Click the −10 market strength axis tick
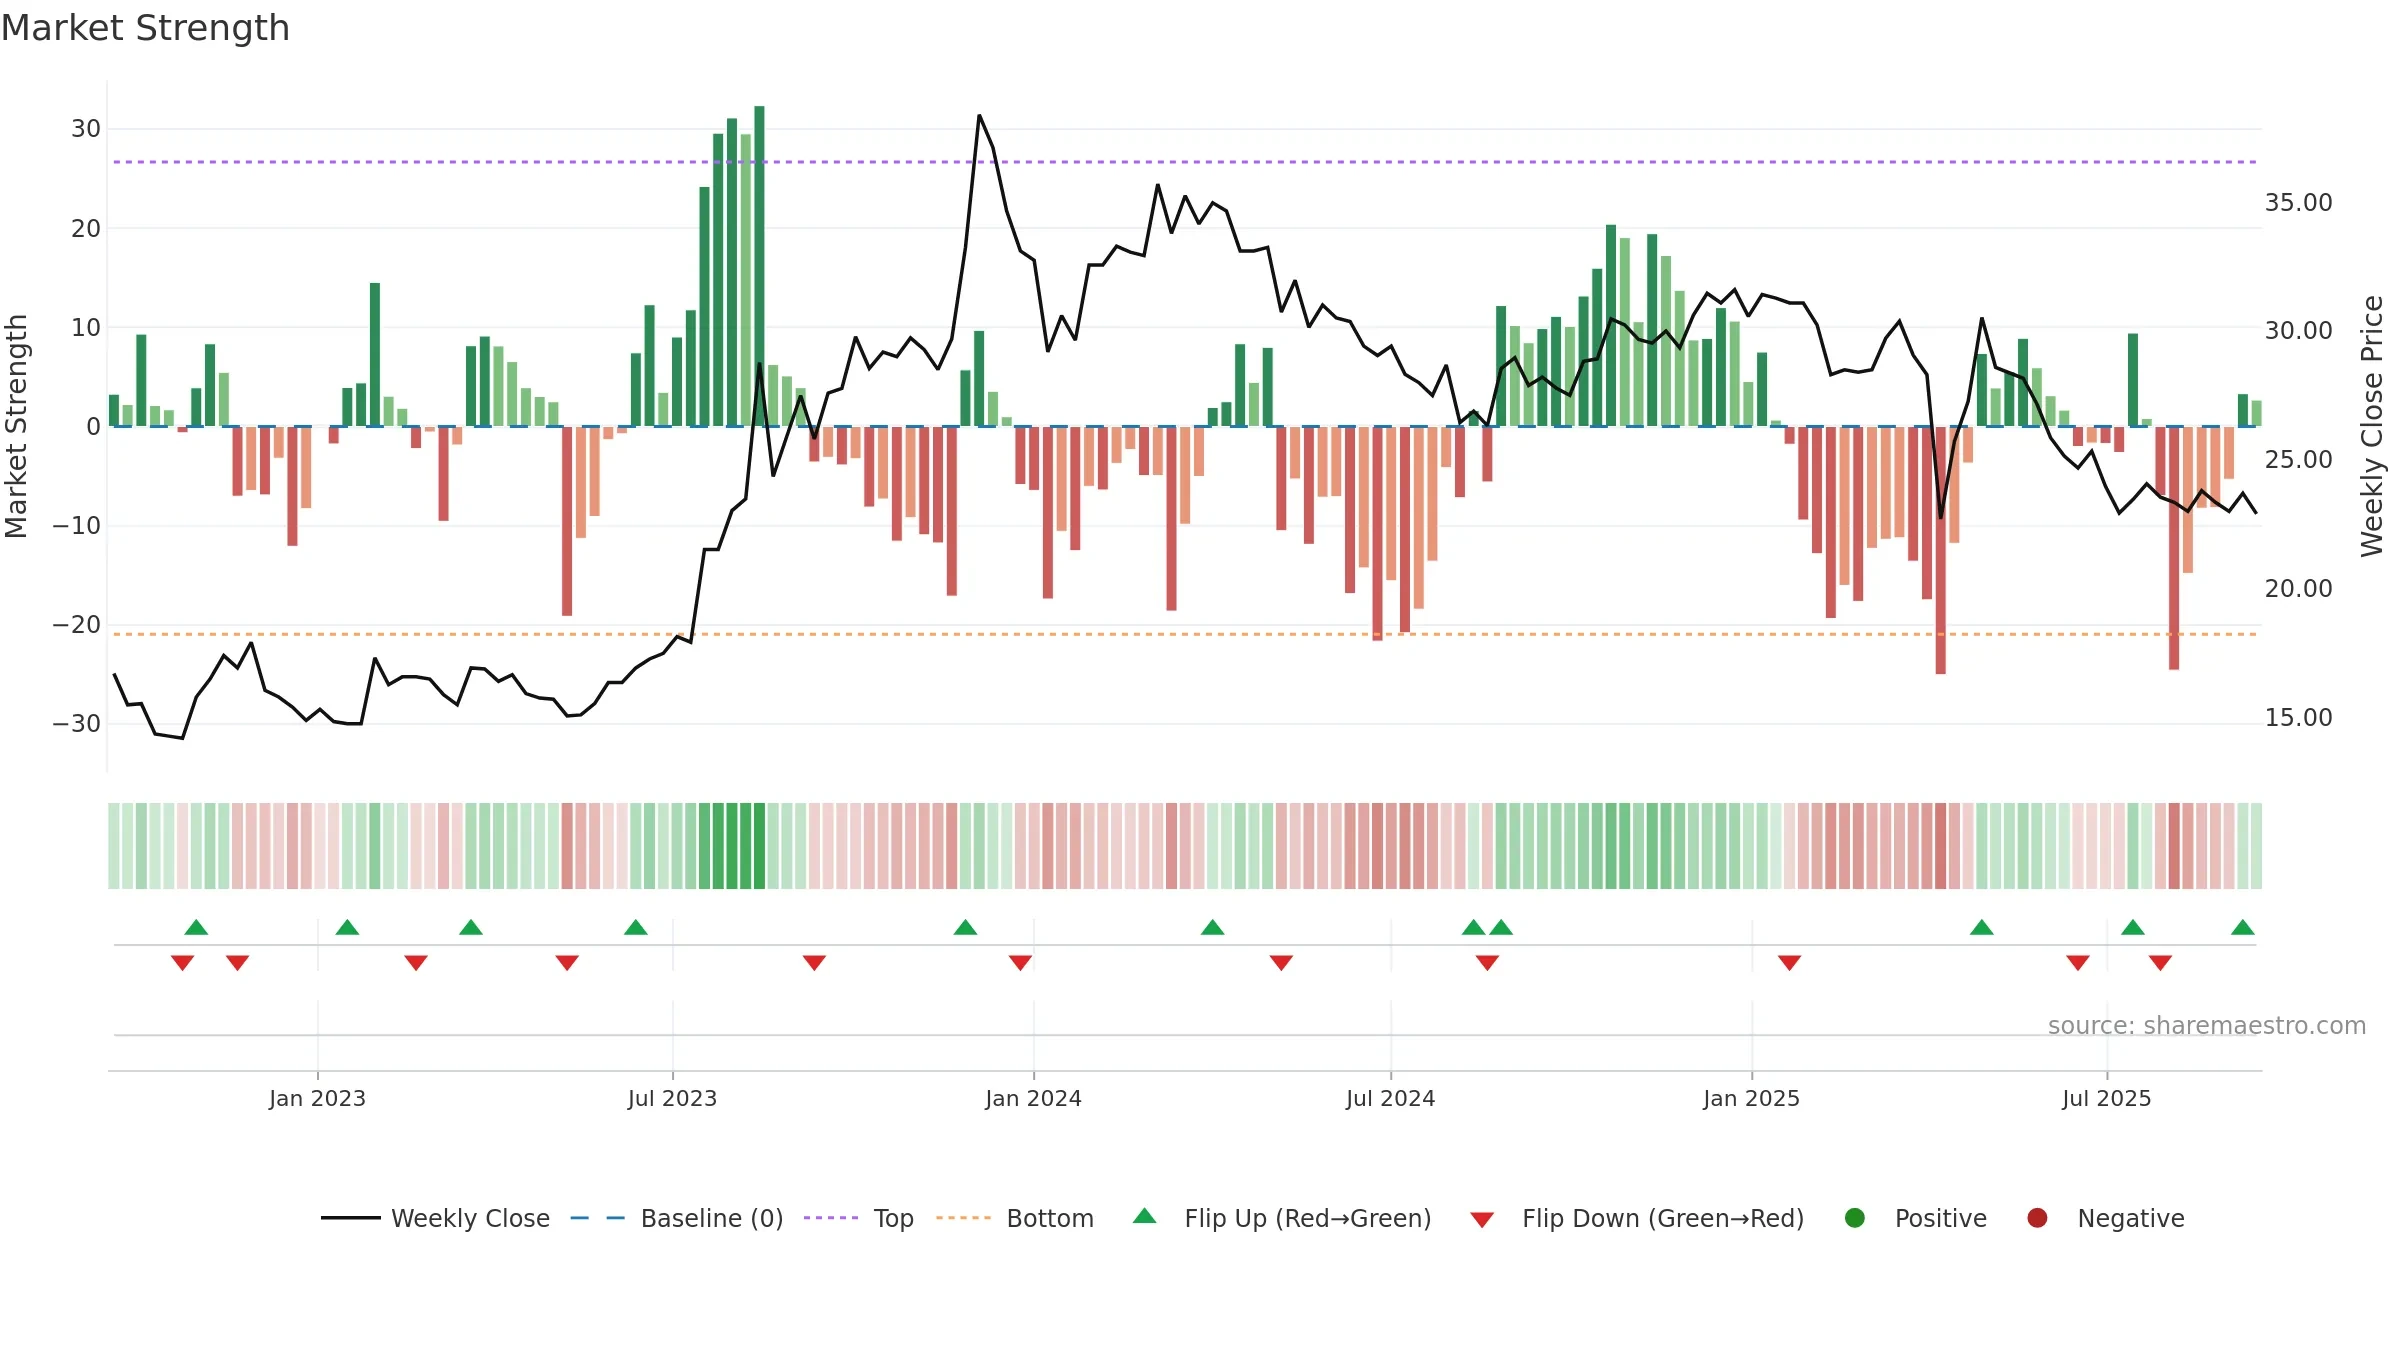This screenshot has height=1350, width=2400. coord(77,526)
